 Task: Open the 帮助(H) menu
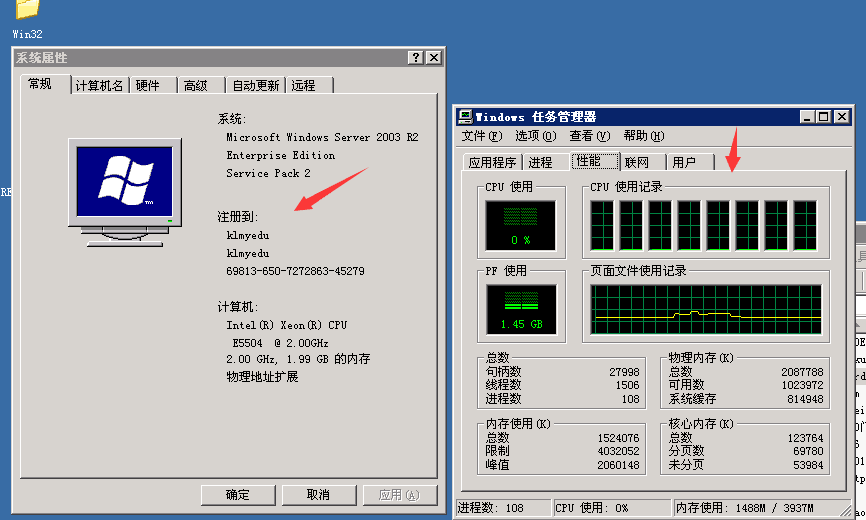(643, 136)
